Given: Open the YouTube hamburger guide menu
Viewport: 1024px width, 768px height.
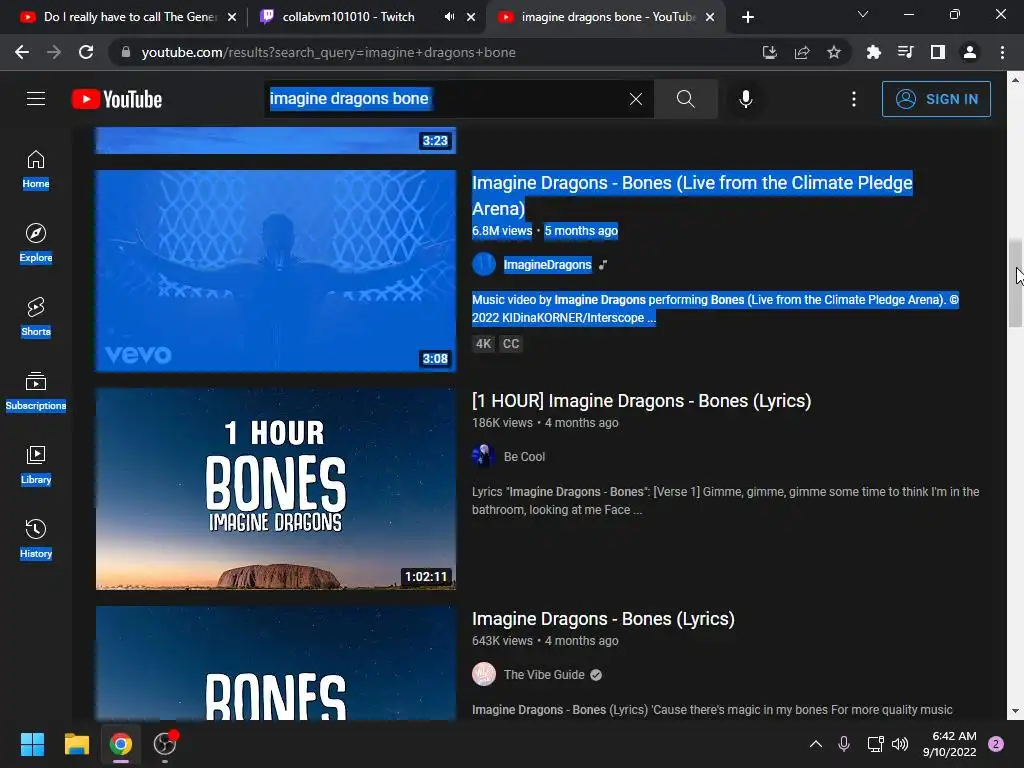Looking at the screenshot, I should tap(36, 99).
